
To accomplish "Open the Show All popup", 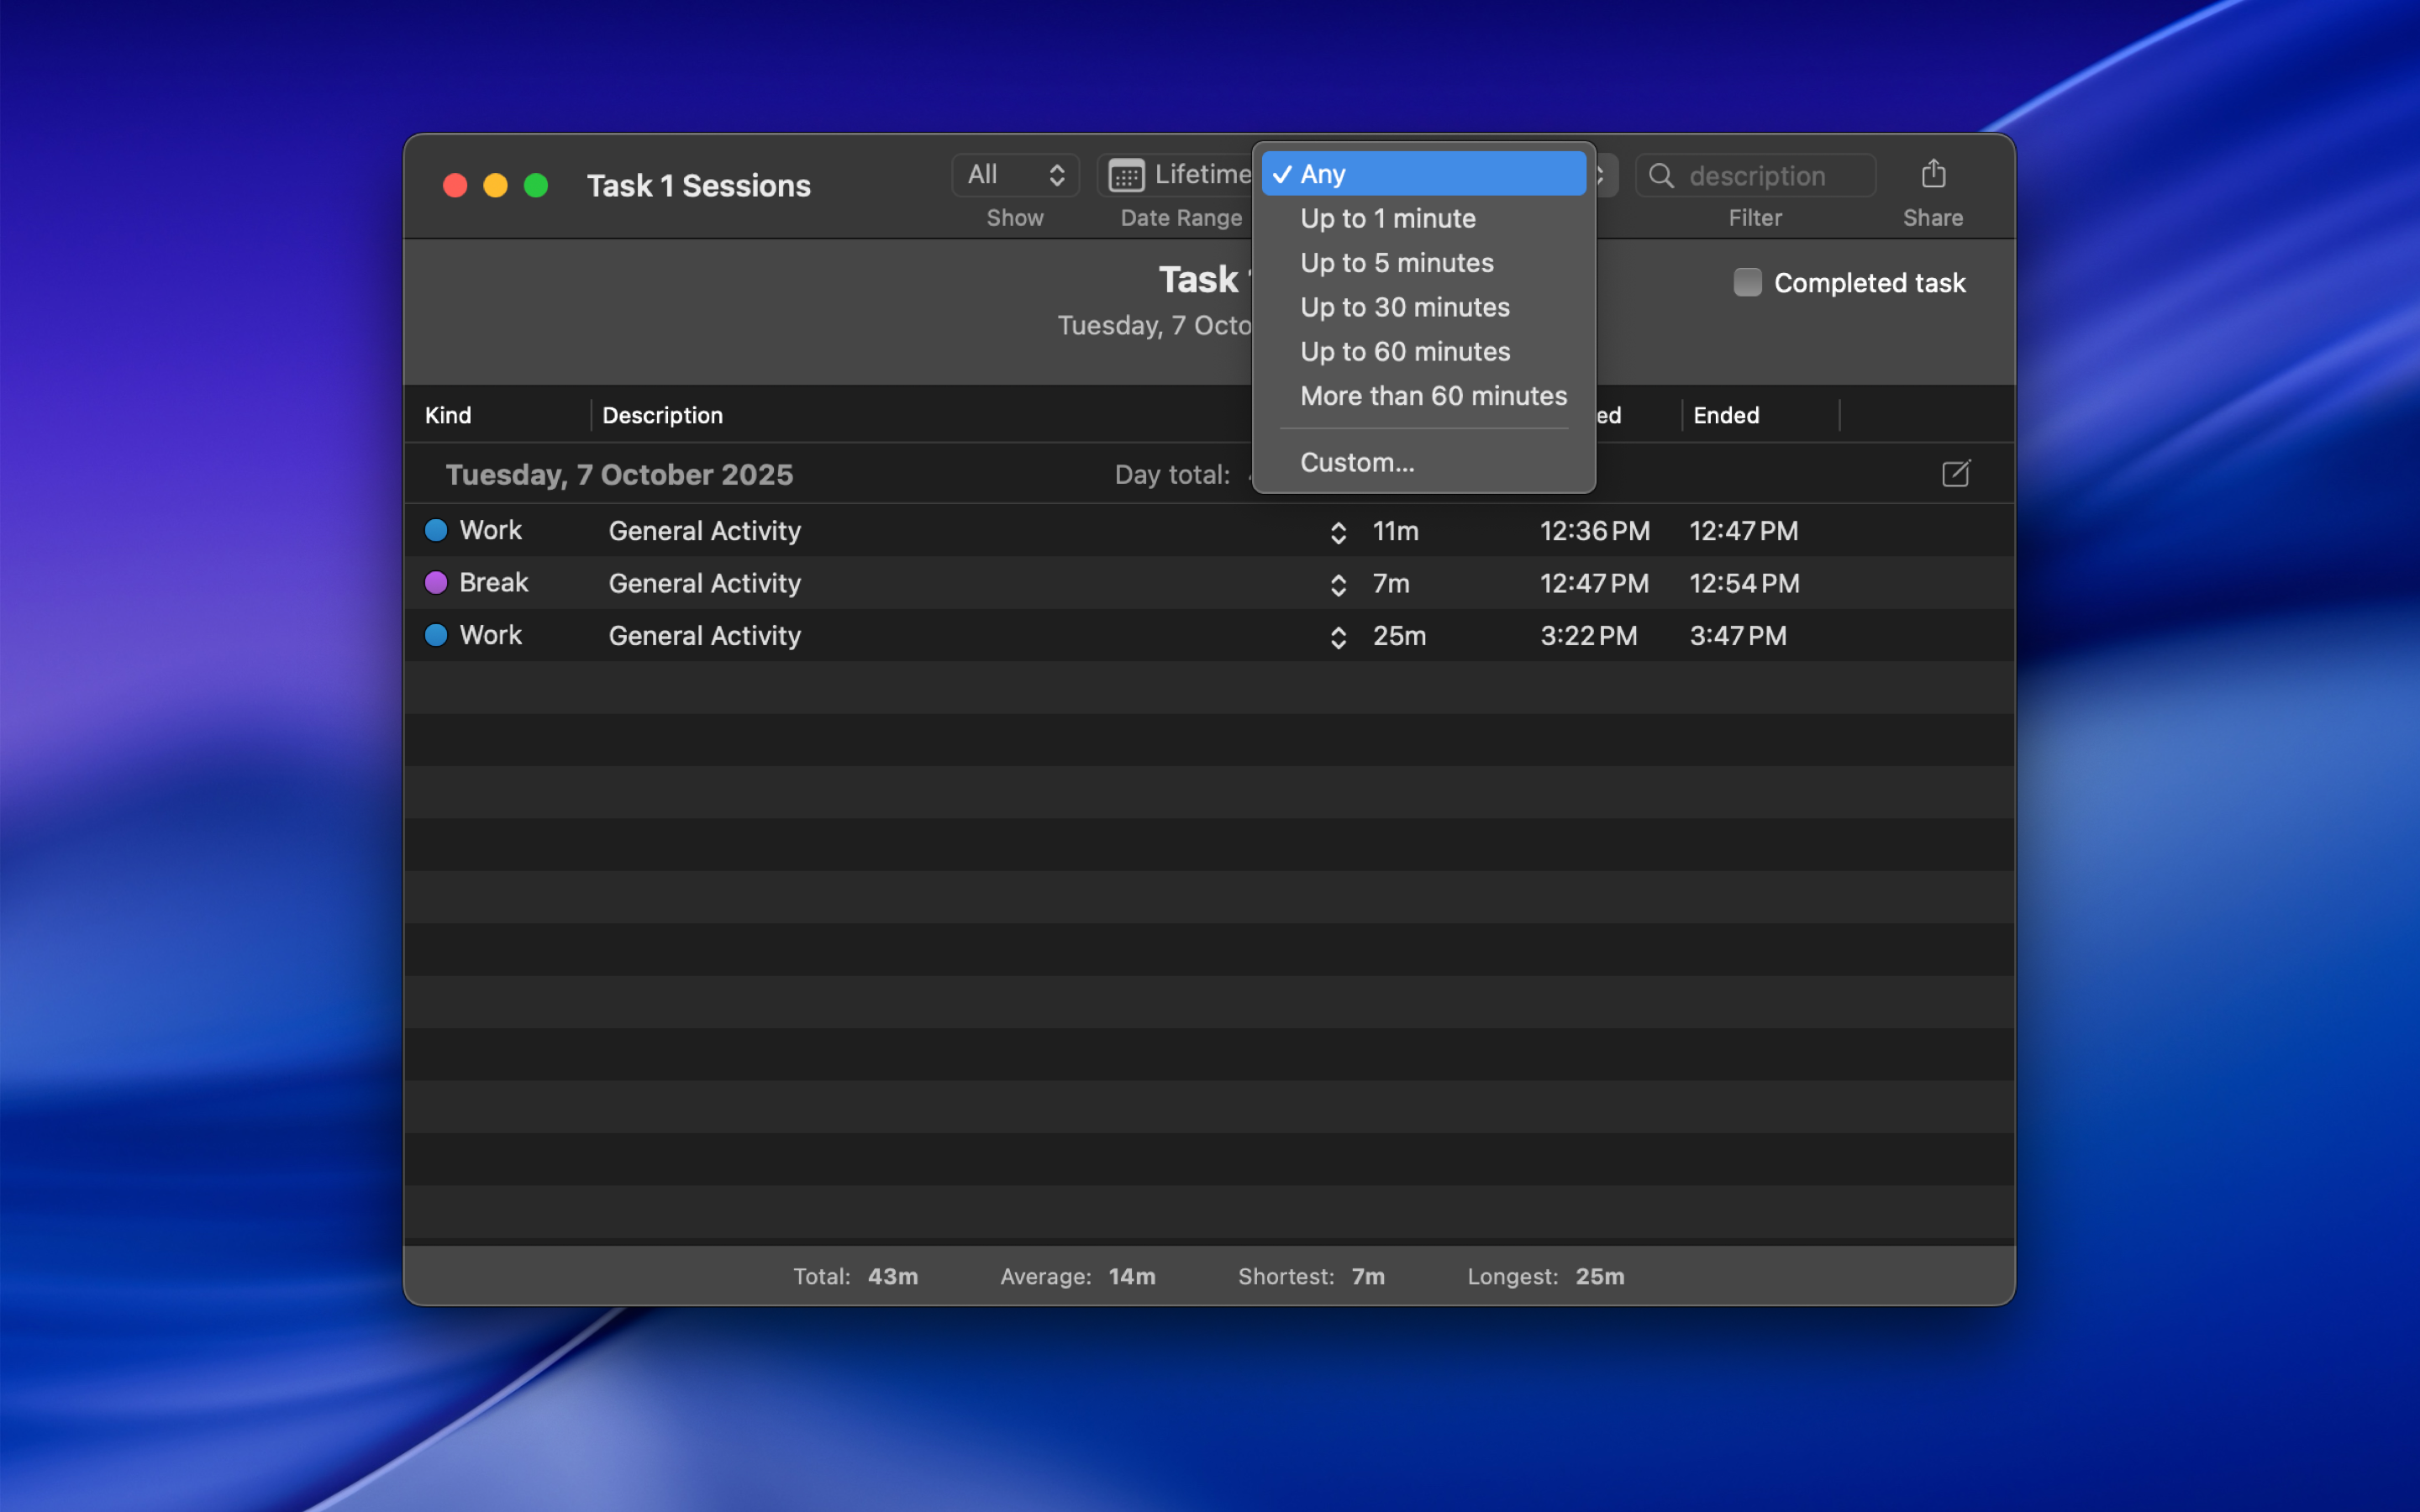I will 1014,175.
